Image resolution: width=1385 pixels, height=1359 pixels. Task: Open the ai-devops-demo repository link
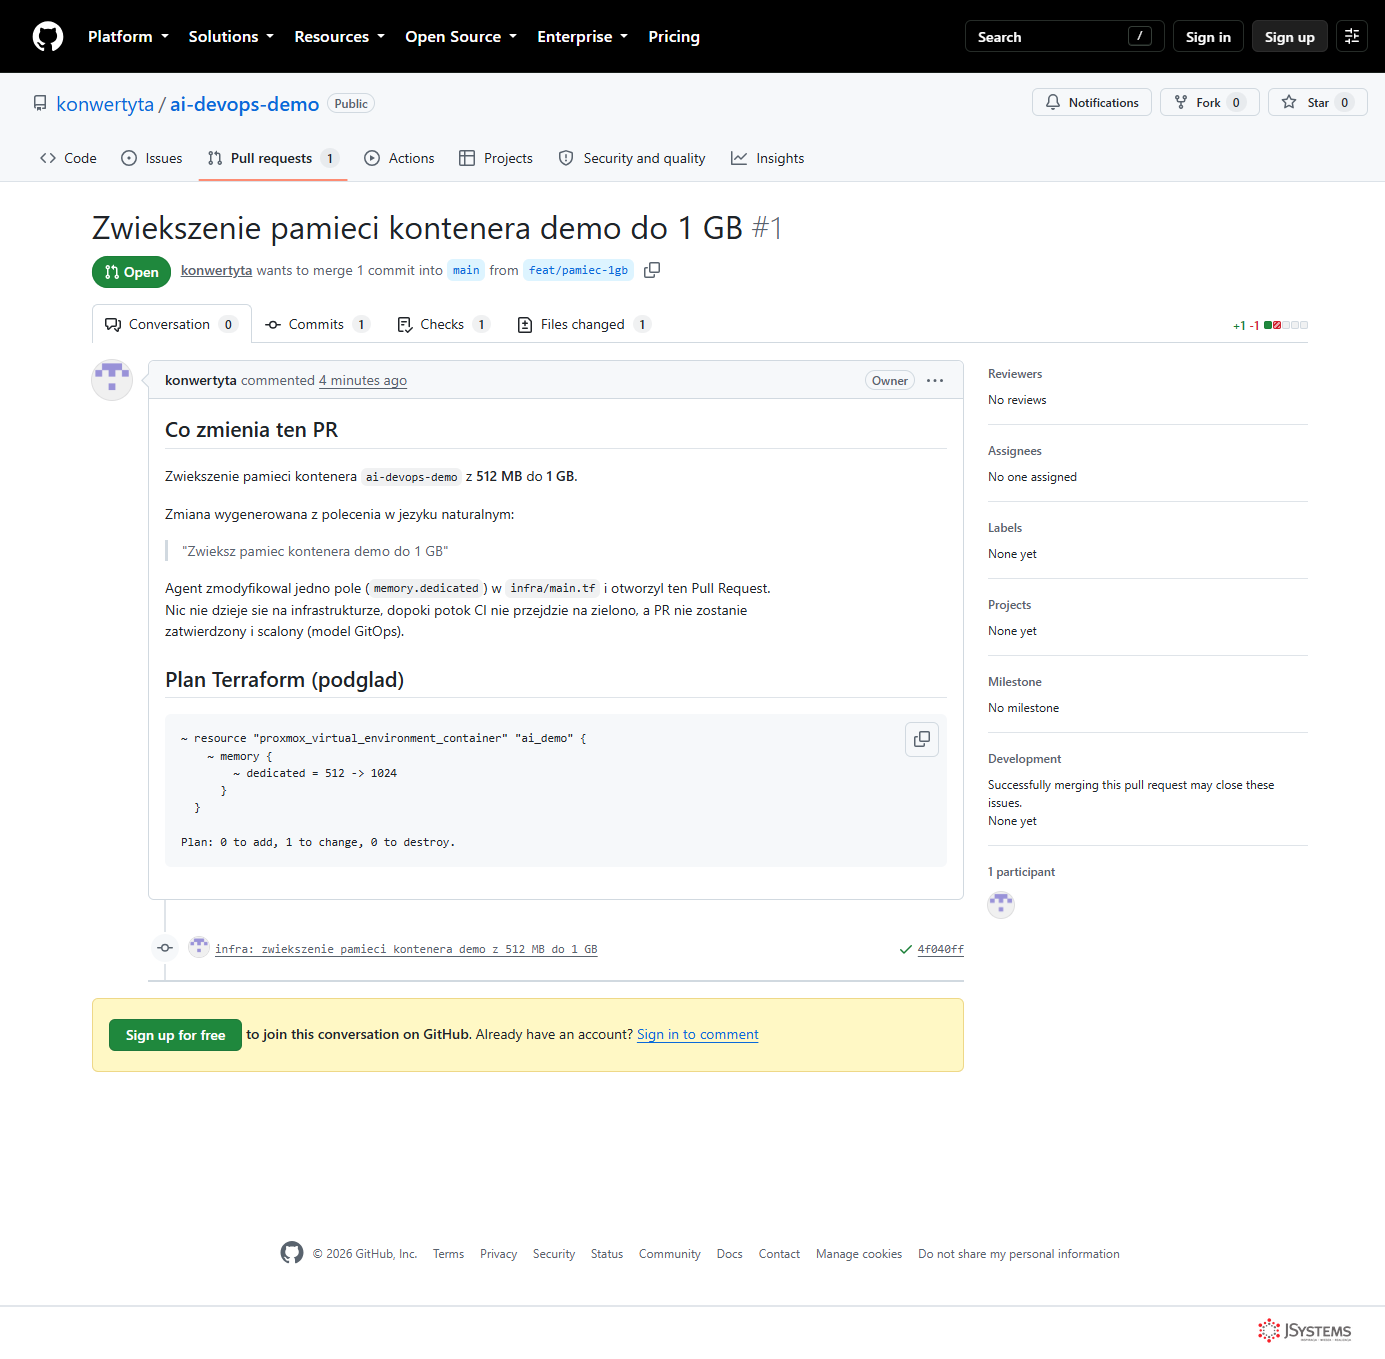tap(244, 104)
